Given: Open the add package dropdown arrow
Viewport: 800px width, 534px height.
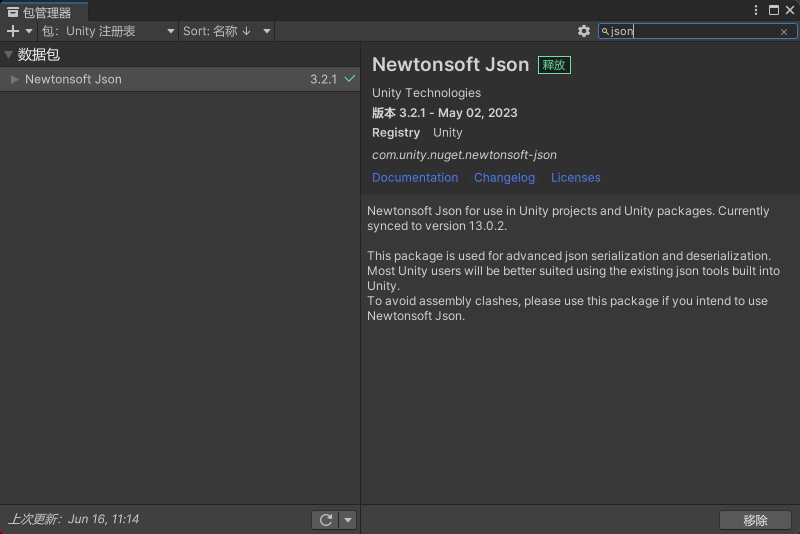Looking at the screenshot, I should click(29, 31).
